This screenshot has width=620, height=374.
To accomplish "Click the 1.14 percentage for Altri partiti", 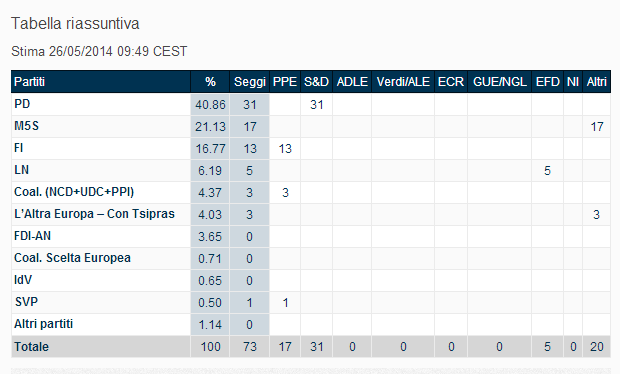I will coord(210,325).
